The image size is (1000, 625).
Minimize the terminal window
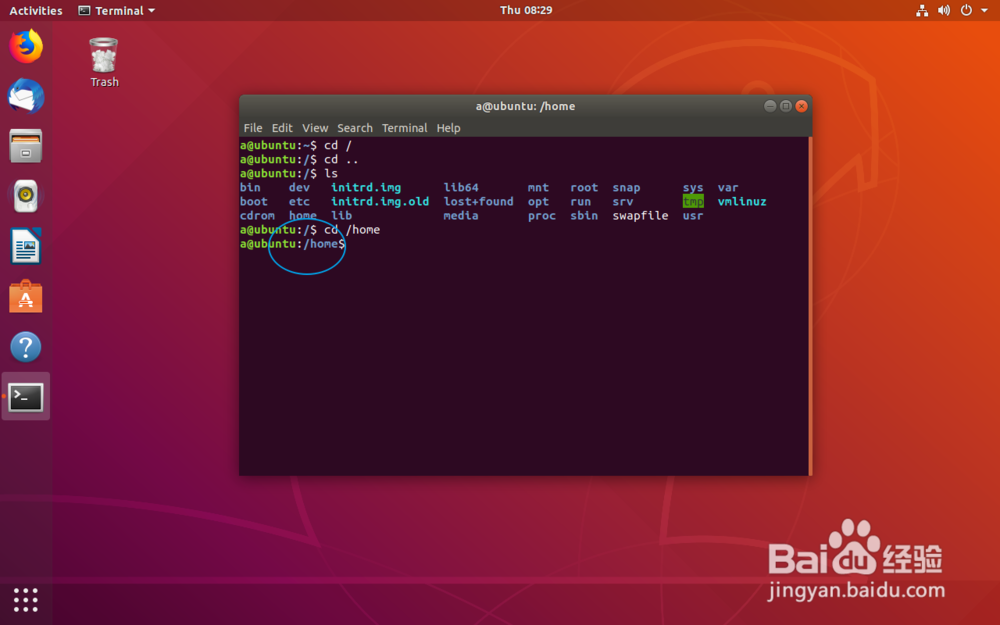[x=770, y=106]
